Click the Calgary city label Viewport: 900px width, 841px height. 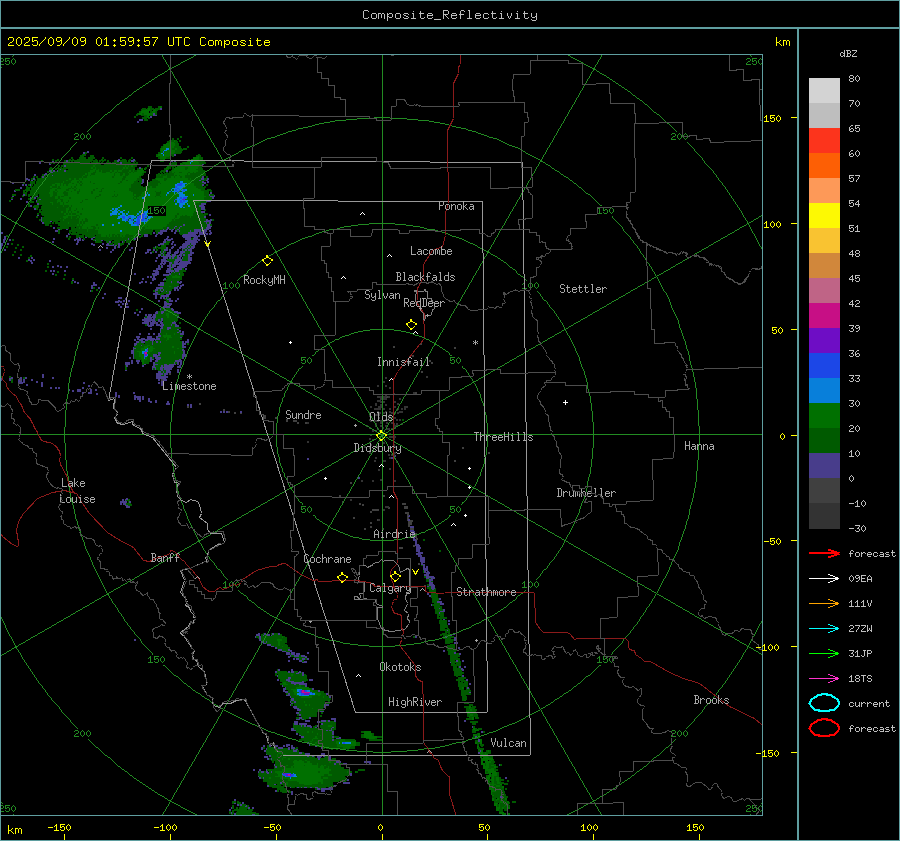pos(390,588)
